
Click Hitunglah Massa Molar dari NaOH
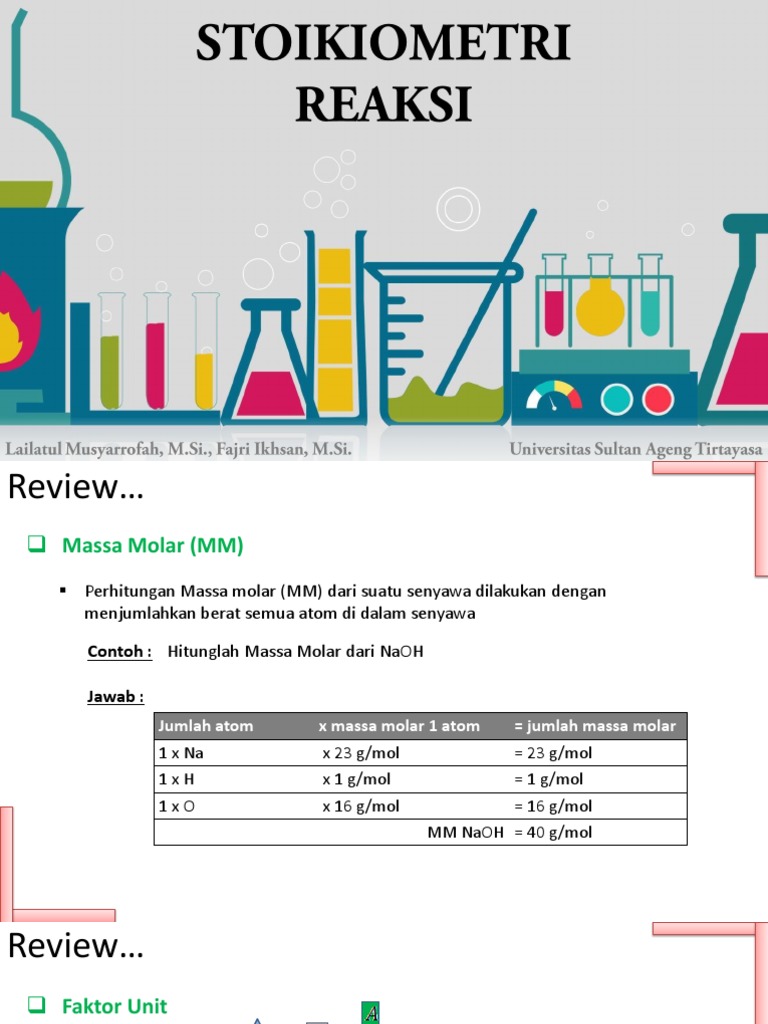(295, 651)
